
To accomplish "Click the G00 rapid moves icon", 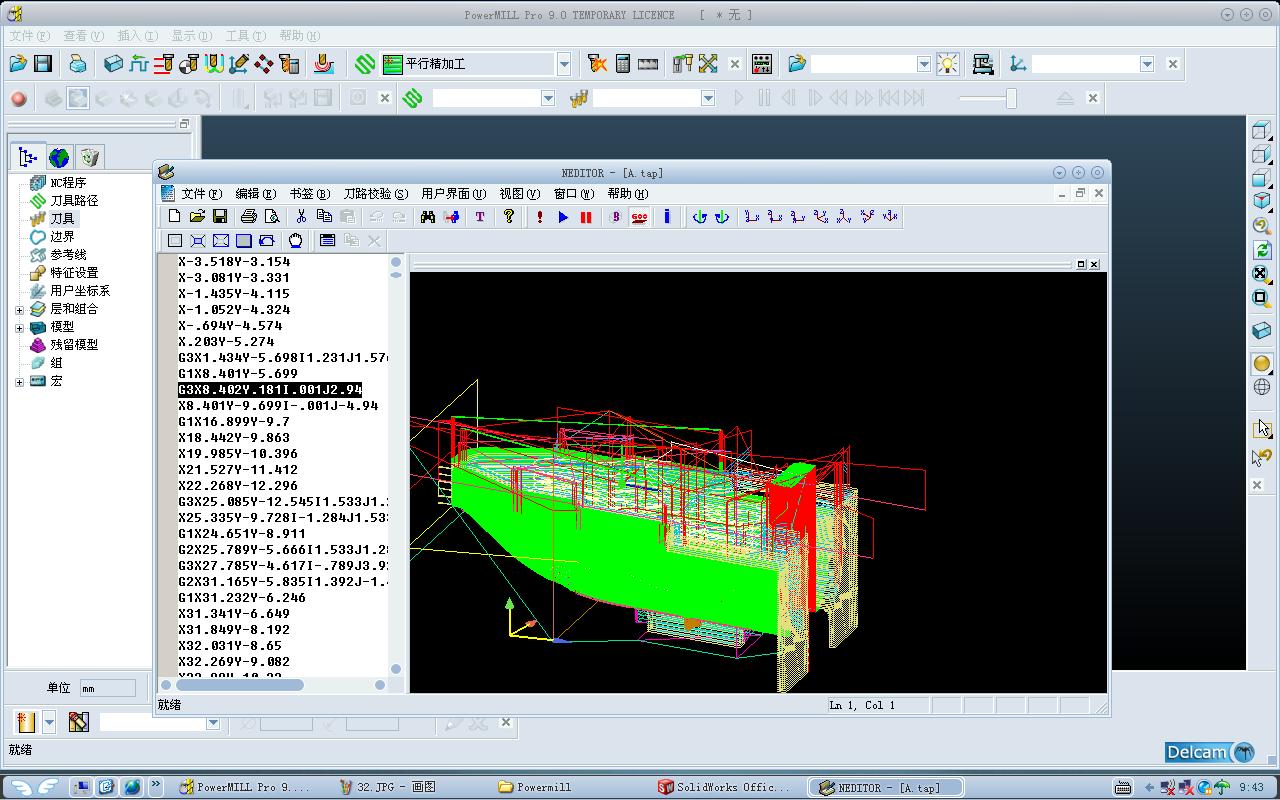I will click(640, 216).
